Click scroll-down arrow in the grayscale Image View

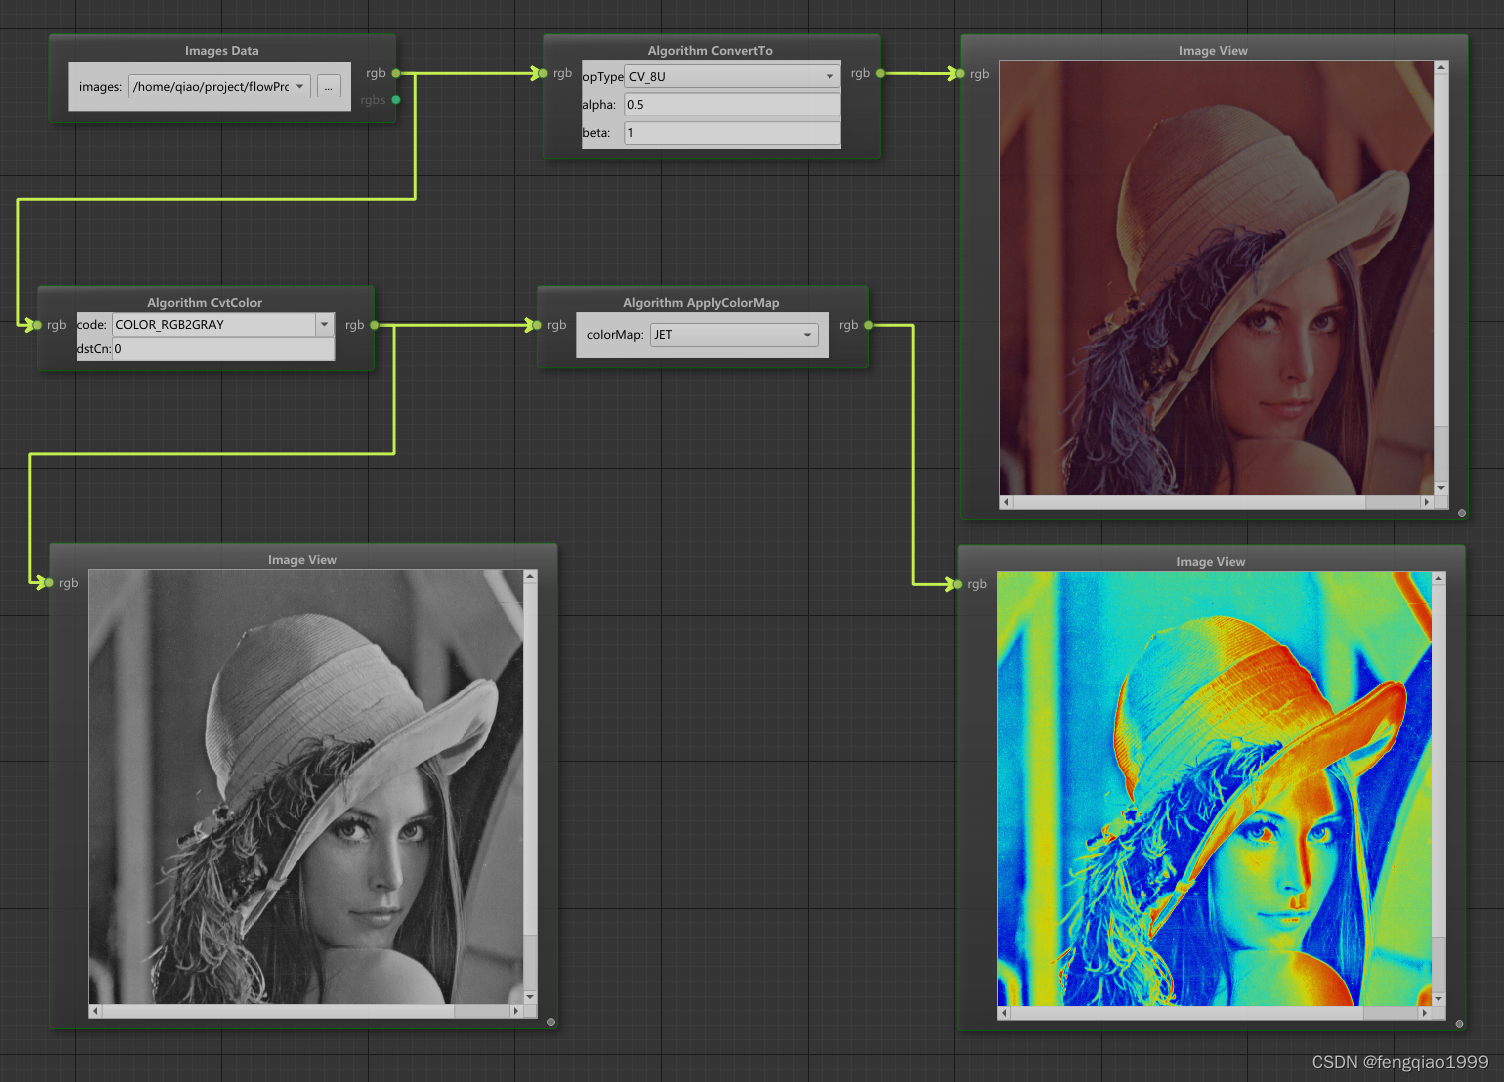pos(530,997)
